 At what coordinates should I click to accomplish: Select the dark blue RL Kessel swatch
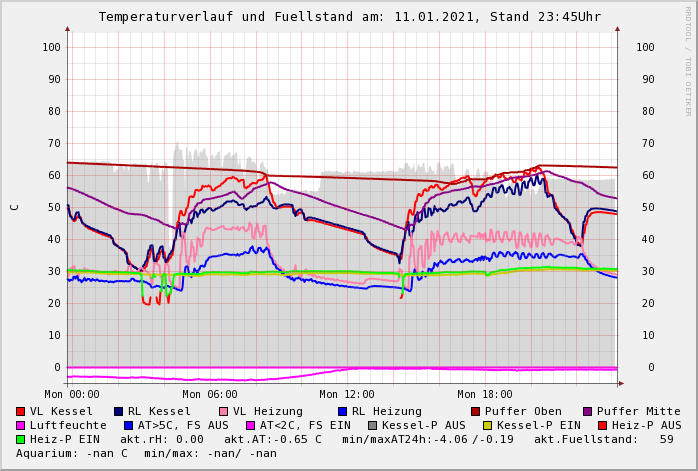(119, 411)
